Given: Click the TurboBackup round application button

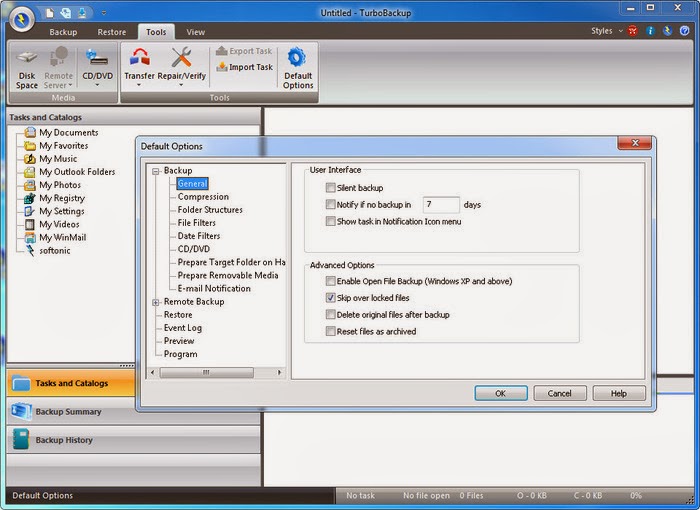Looking at the screenshot, I should pyautogui.click(x=21, y=20).
